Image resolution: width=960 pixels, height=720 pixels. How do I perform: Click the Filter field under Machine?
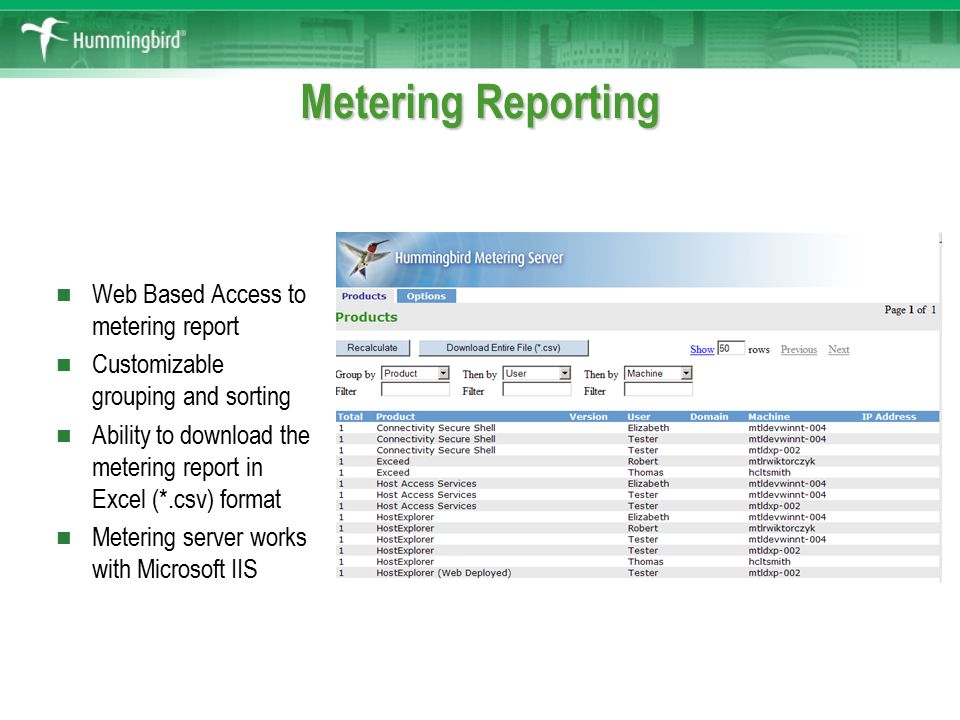pos(658,389)
